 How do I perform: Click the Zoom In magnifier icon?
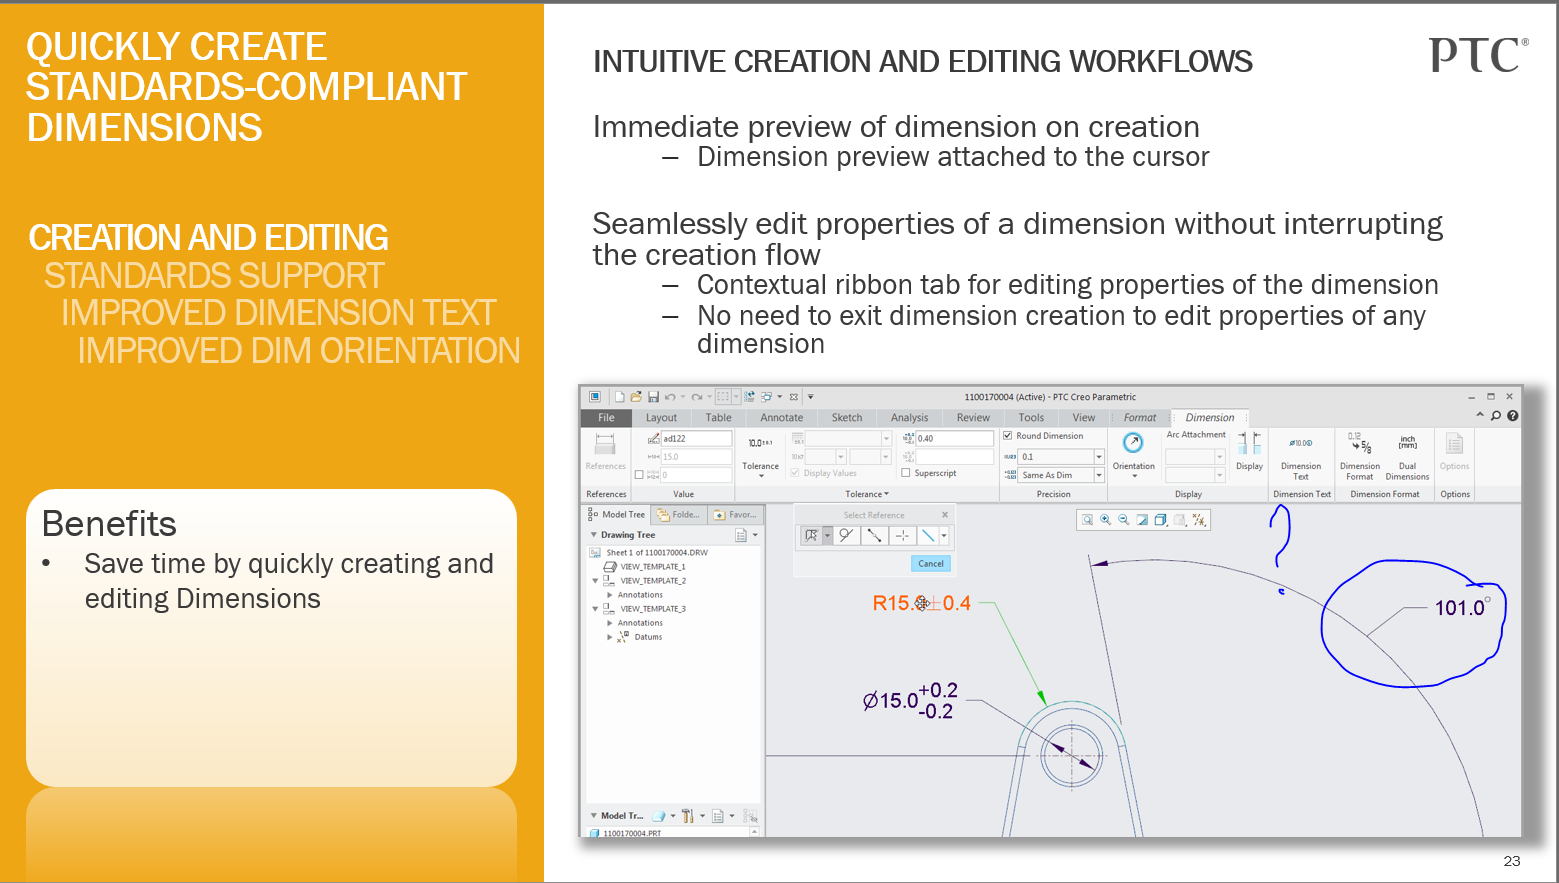point(1105,520)
